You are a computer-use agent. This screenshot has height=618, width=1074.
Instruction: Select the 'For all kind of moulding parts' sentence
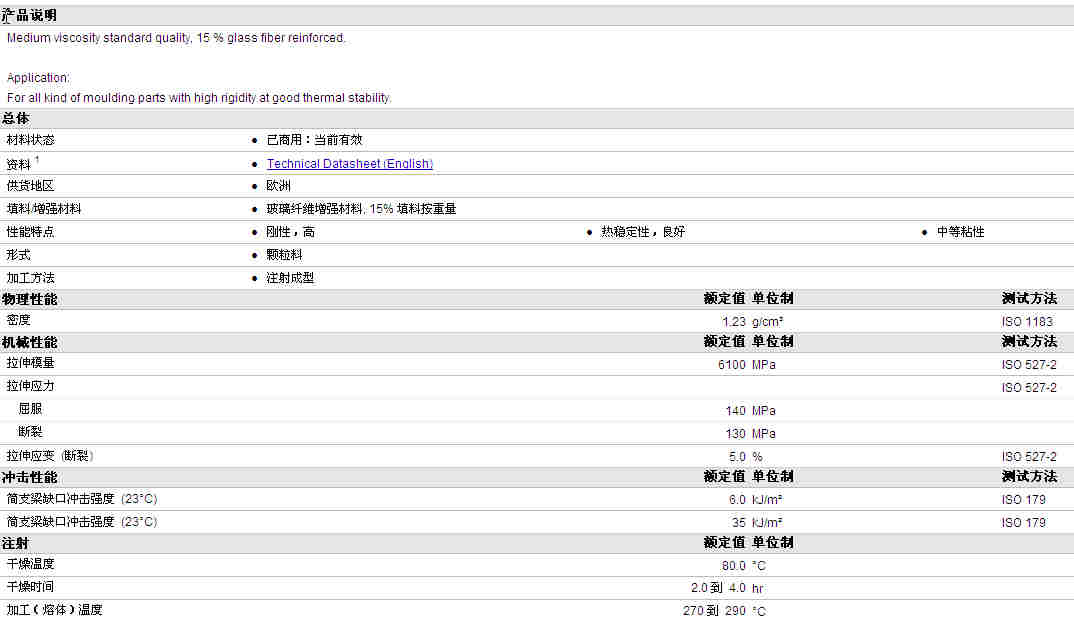199,98
